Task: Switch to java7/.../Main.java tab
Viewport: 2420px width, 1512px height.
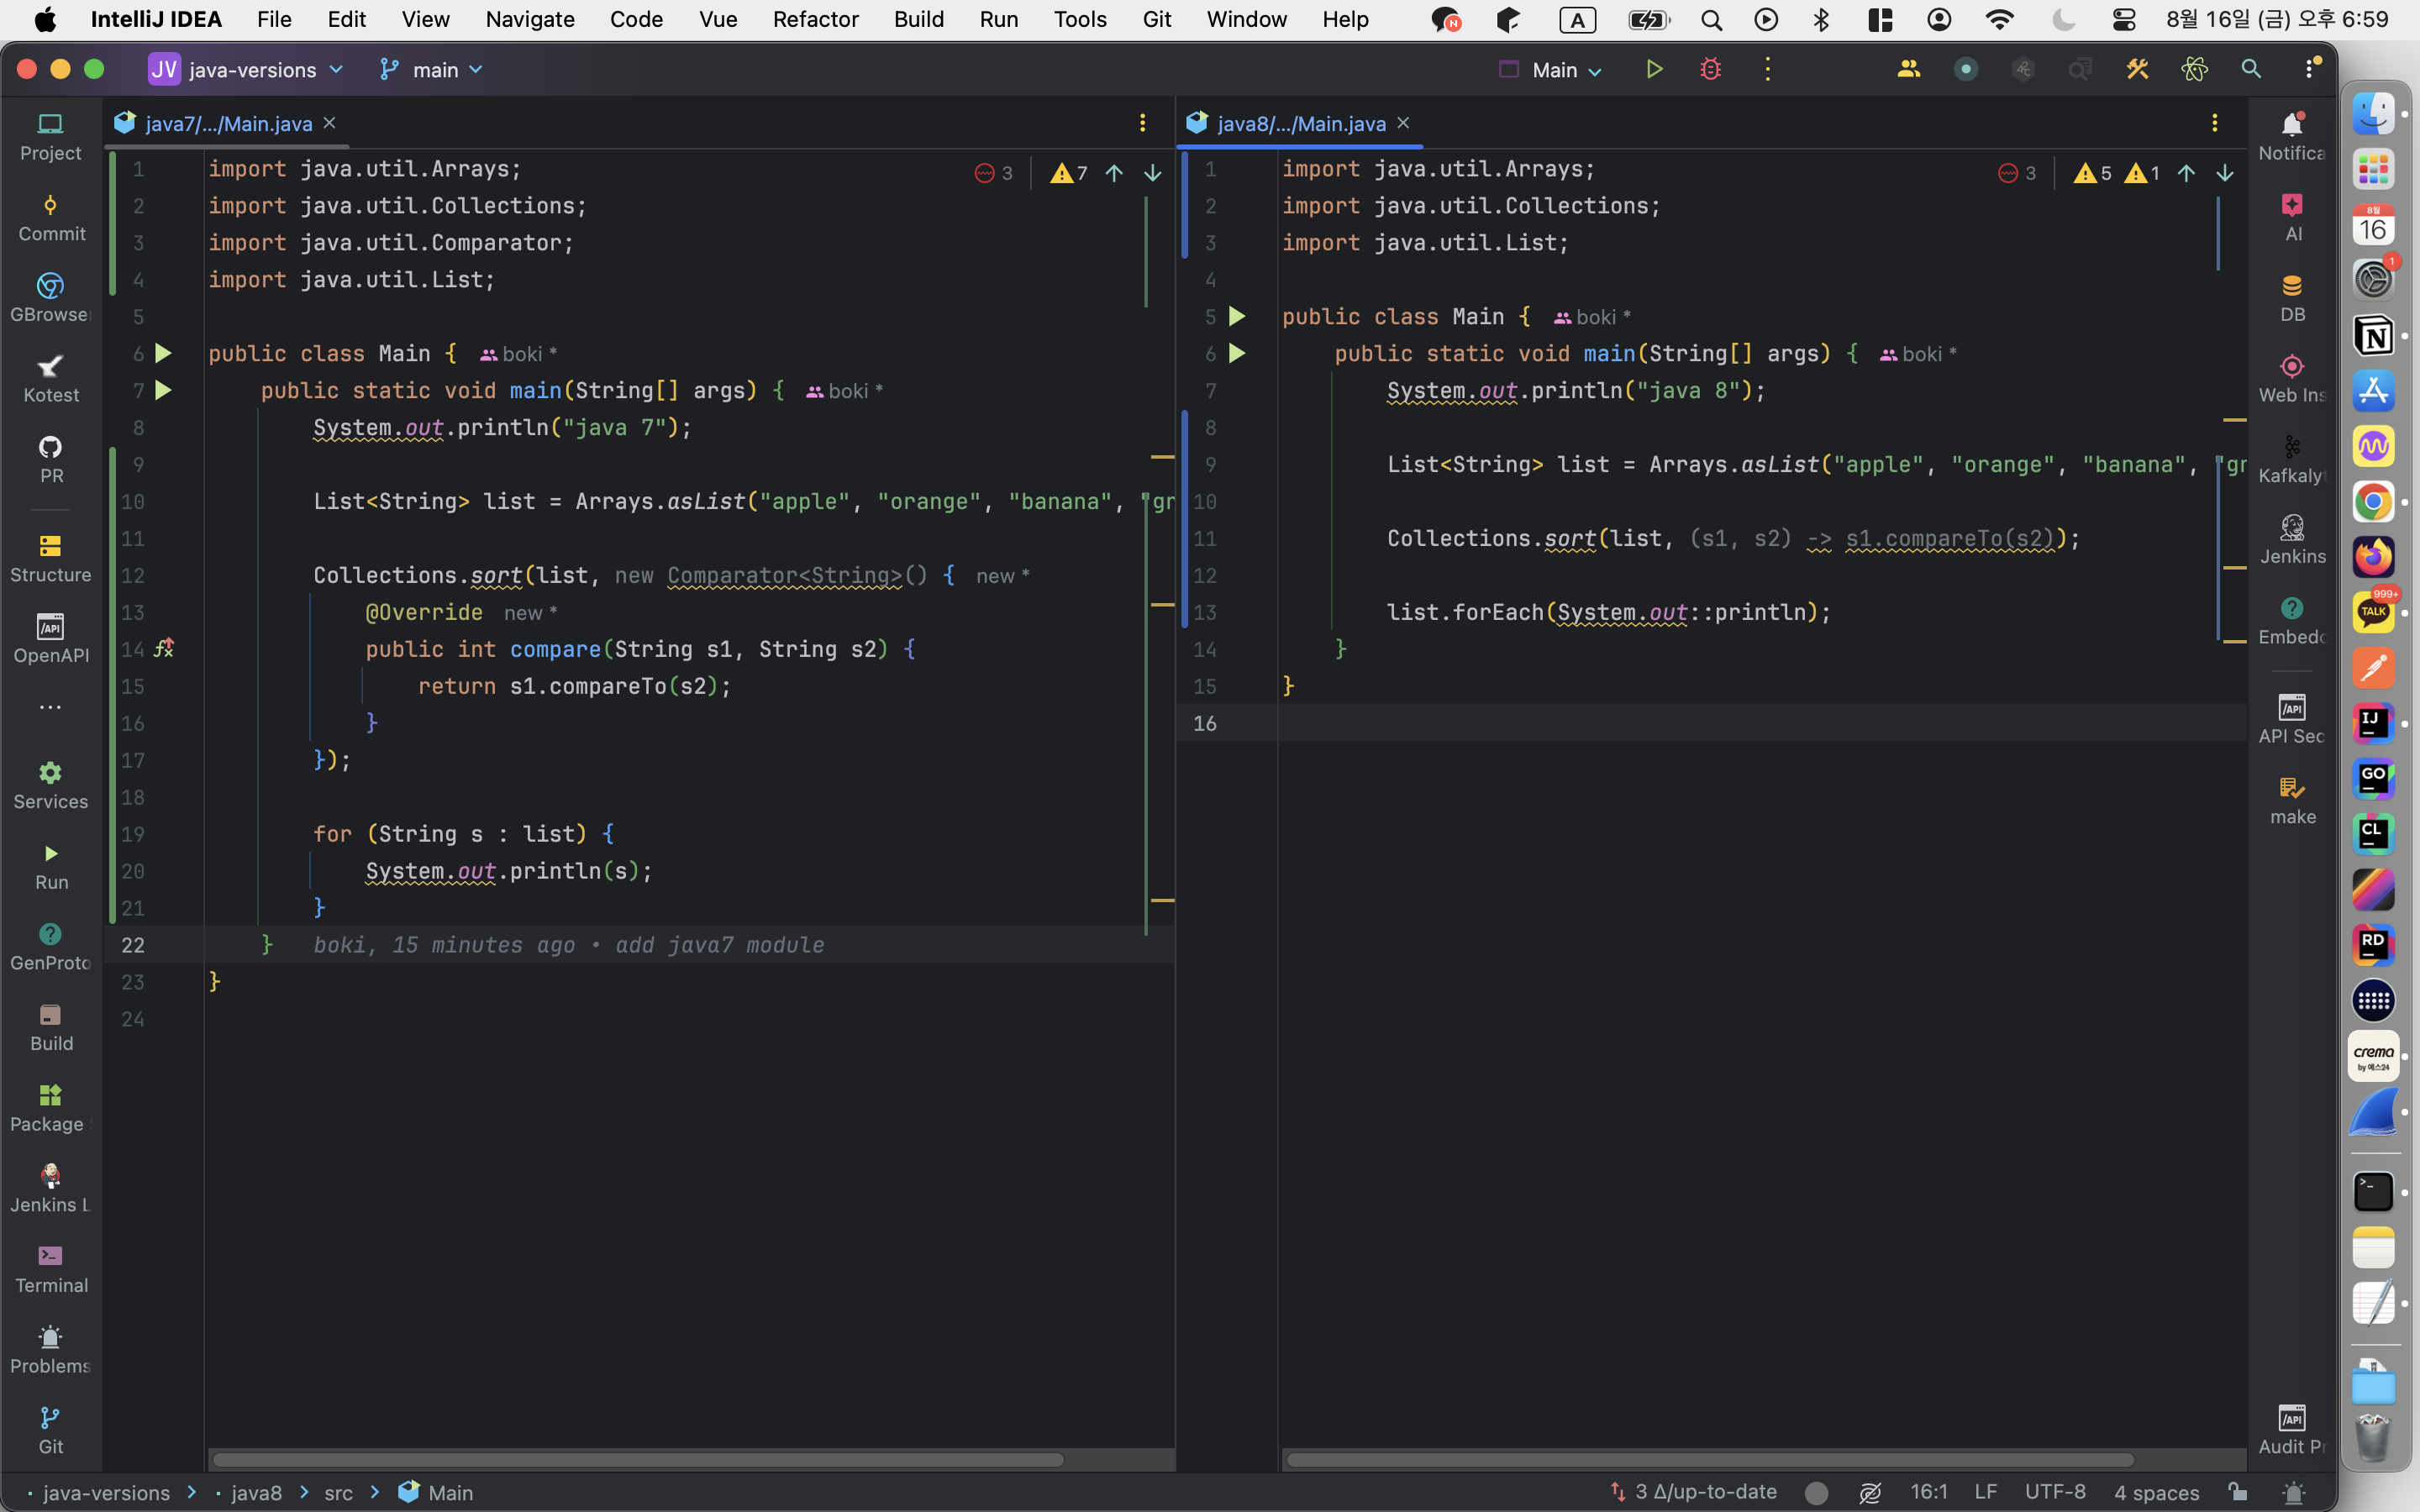Action: pos(228,123)
